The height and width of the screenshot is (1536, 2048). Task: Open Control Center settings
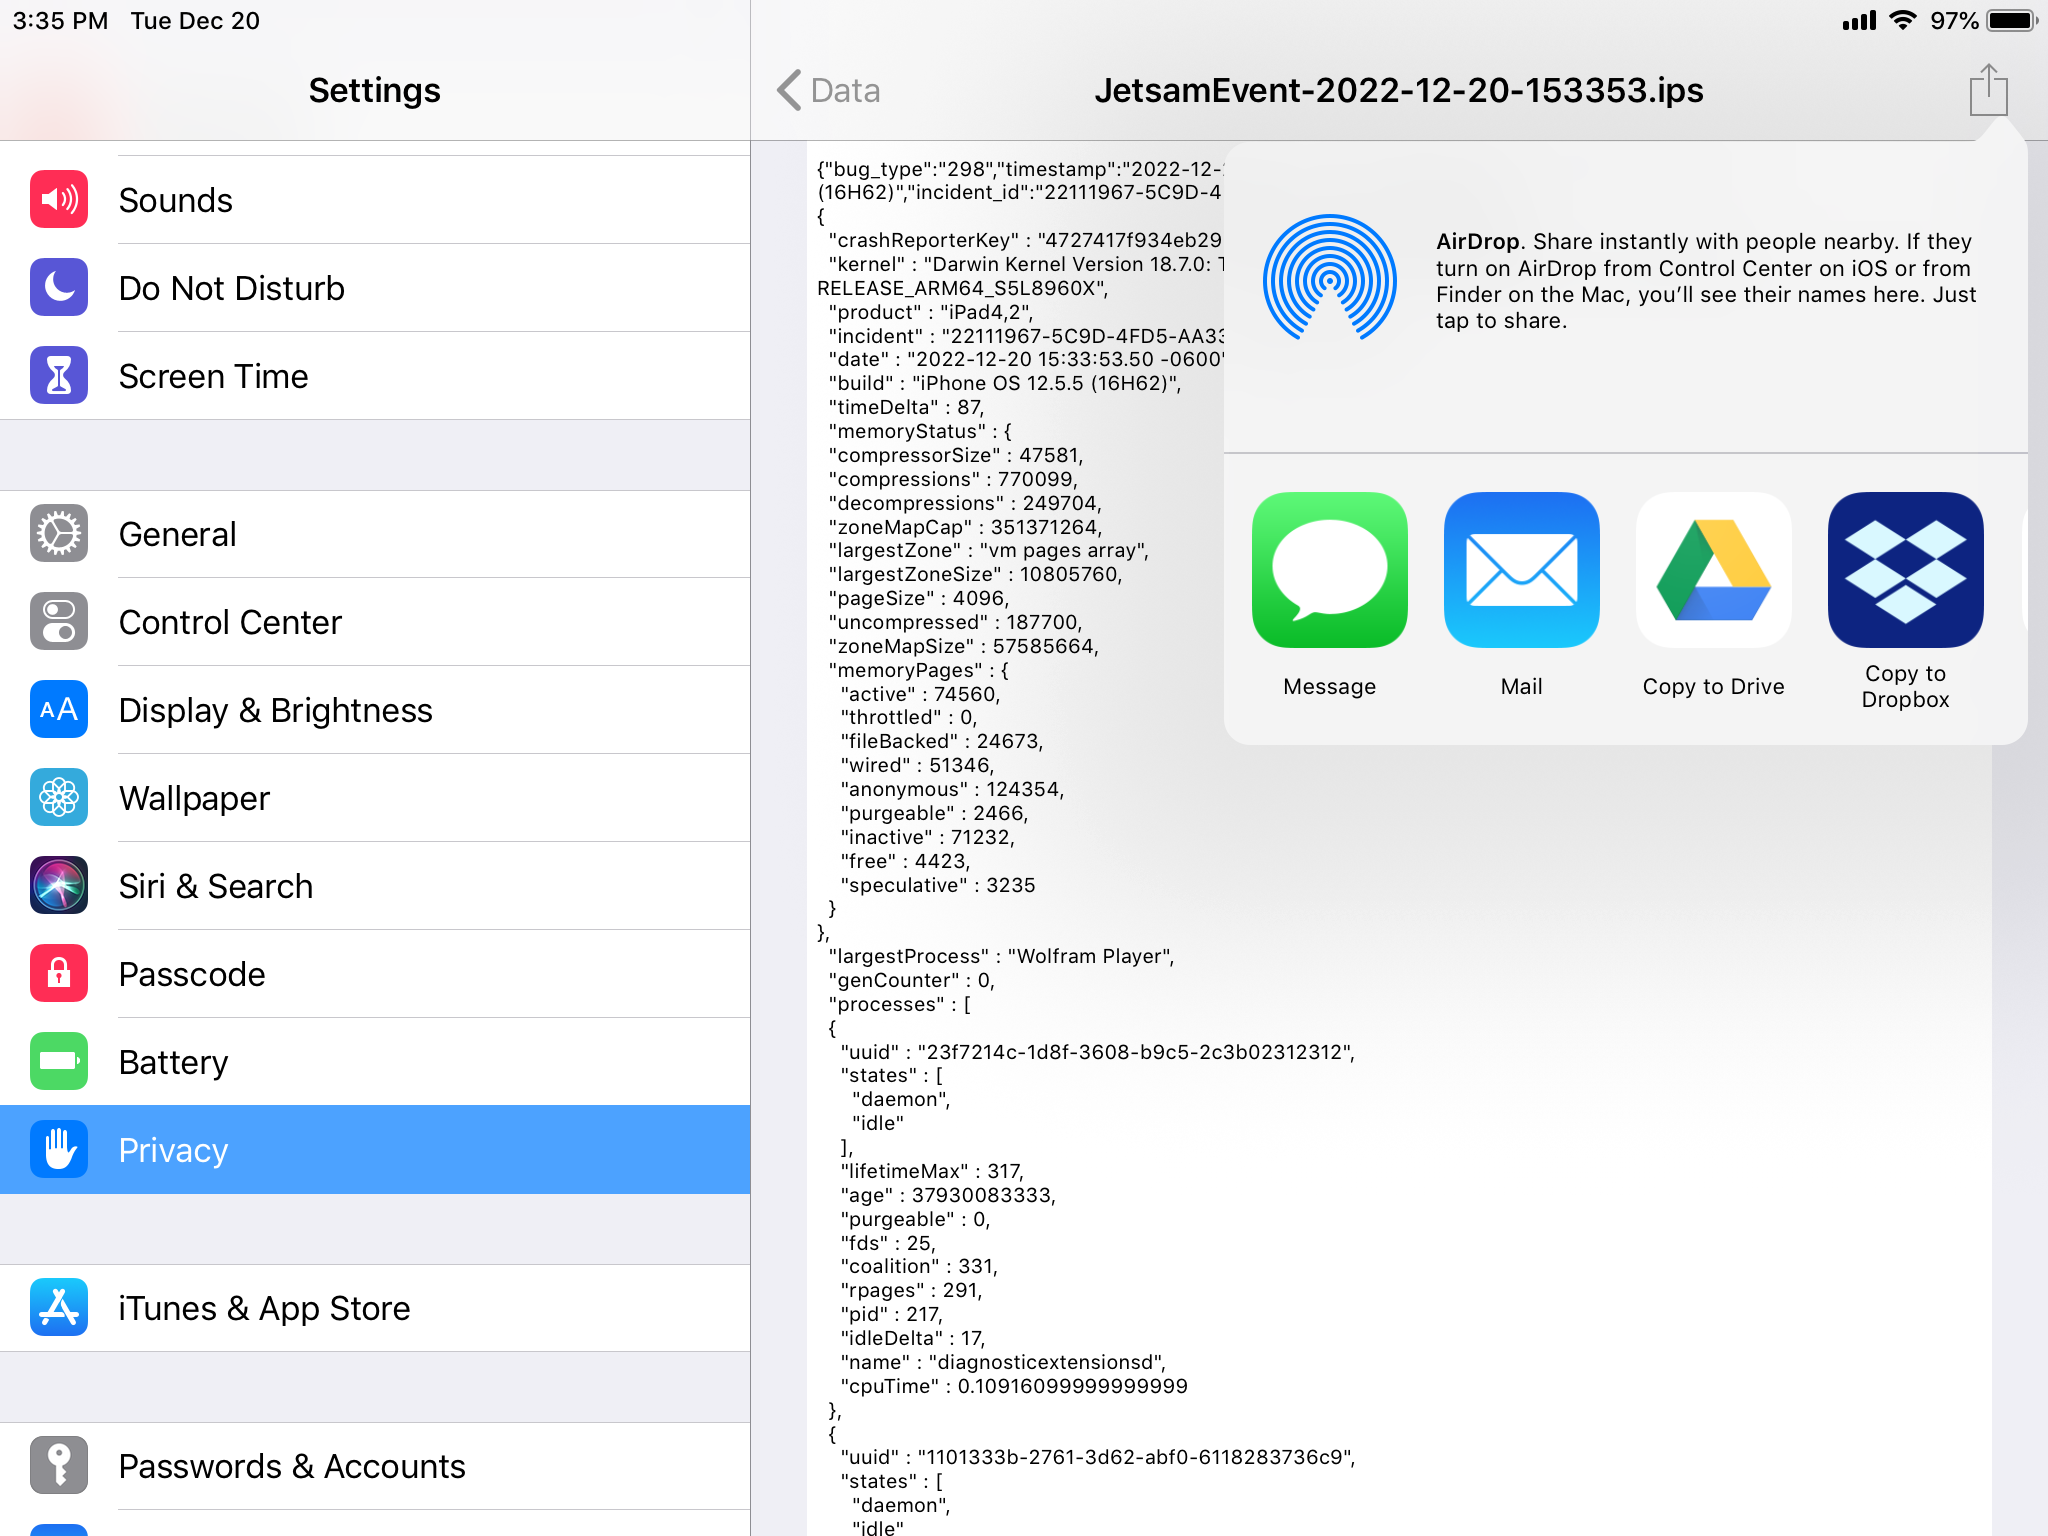coord(375,622)
